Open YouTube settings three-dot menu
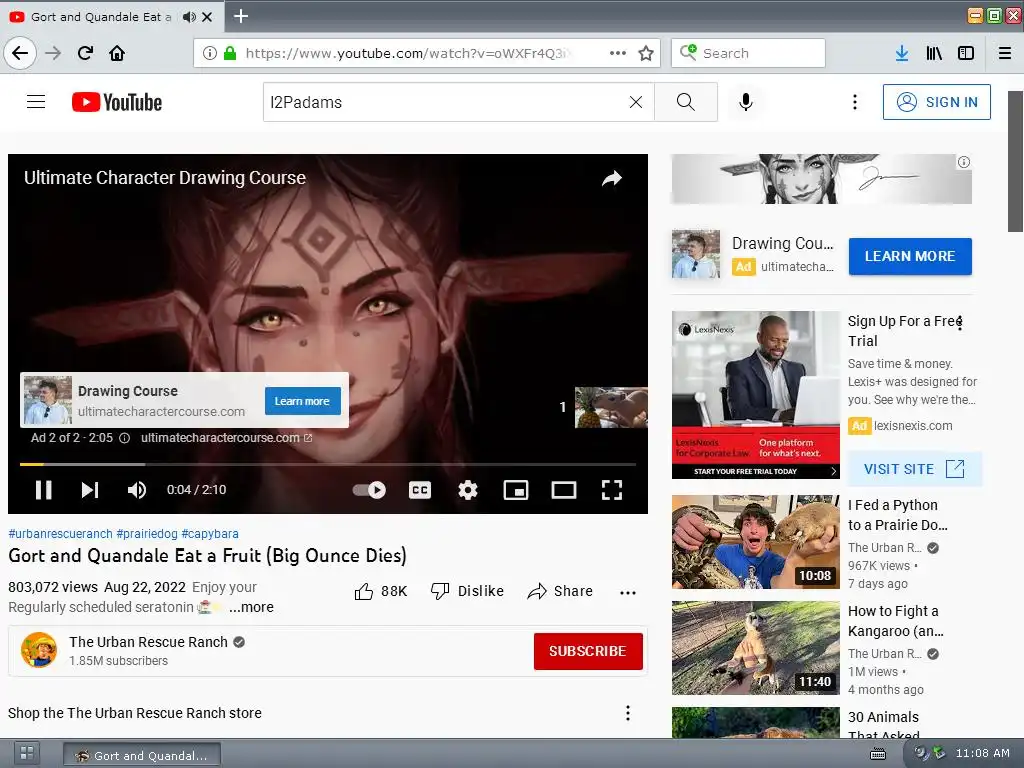The width and height of the screenshot is (1024, 768). coord(855,102)
